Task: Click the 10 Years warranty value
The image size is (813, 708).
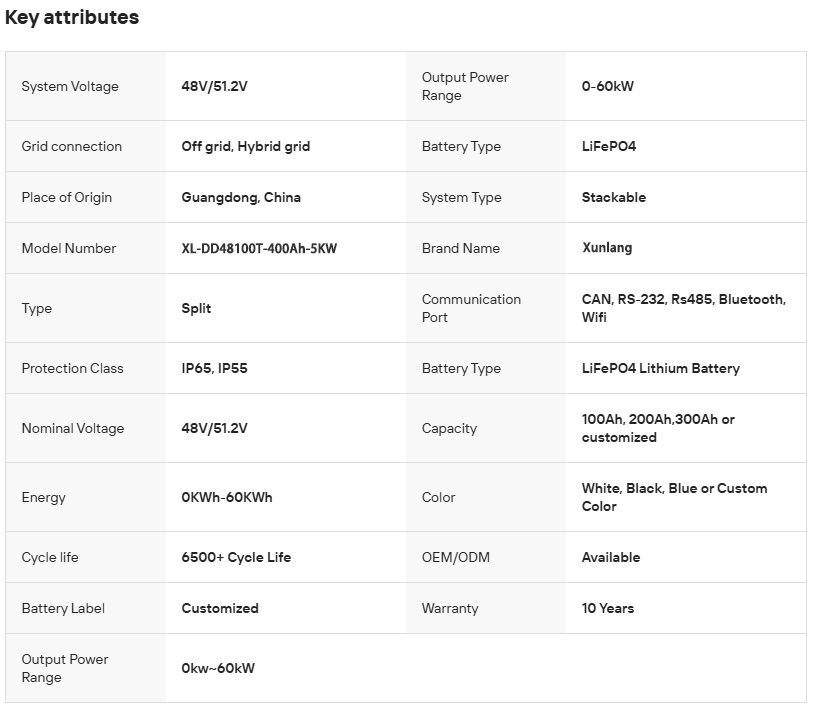Action: [608, 608]
